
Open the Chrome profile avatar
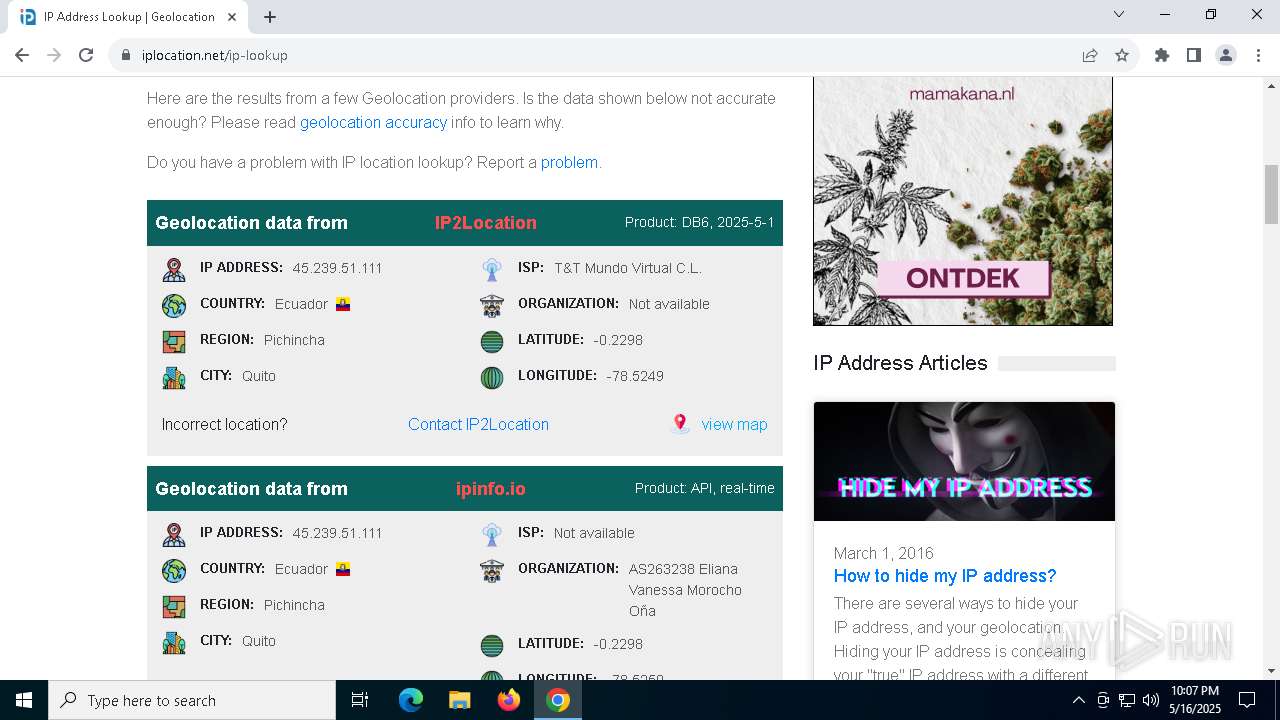(1226, 55)
